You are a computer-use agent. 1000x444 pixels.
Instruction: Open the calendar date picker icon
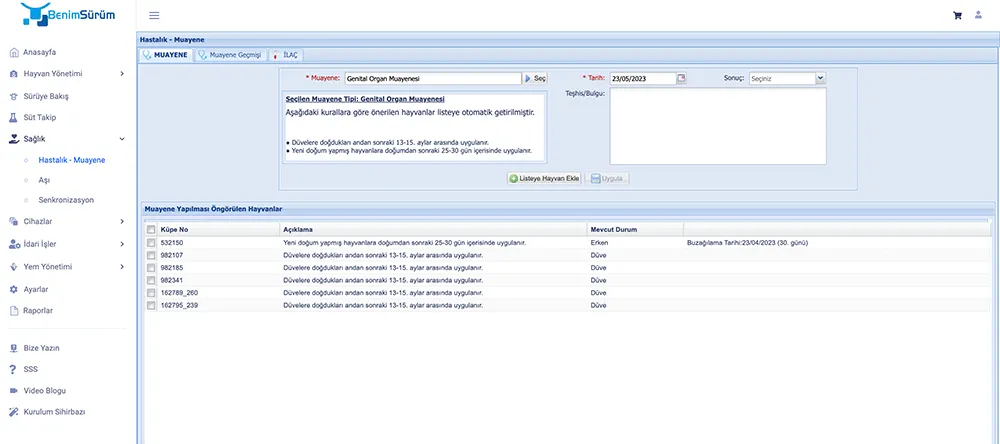(682, 78)
